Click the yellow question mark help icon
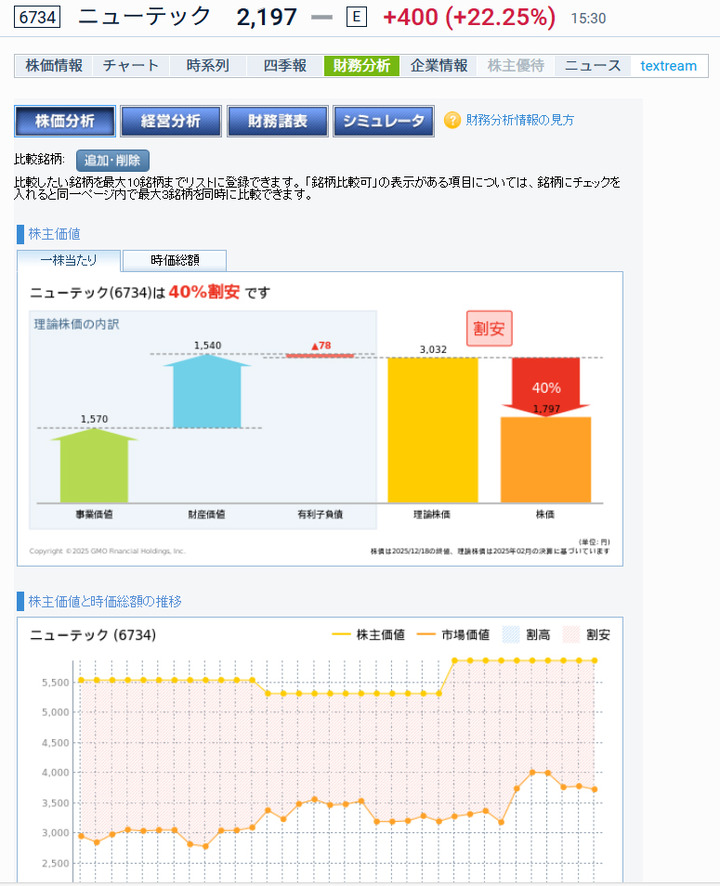The image size is (720, 886). (x=452, y=120)
